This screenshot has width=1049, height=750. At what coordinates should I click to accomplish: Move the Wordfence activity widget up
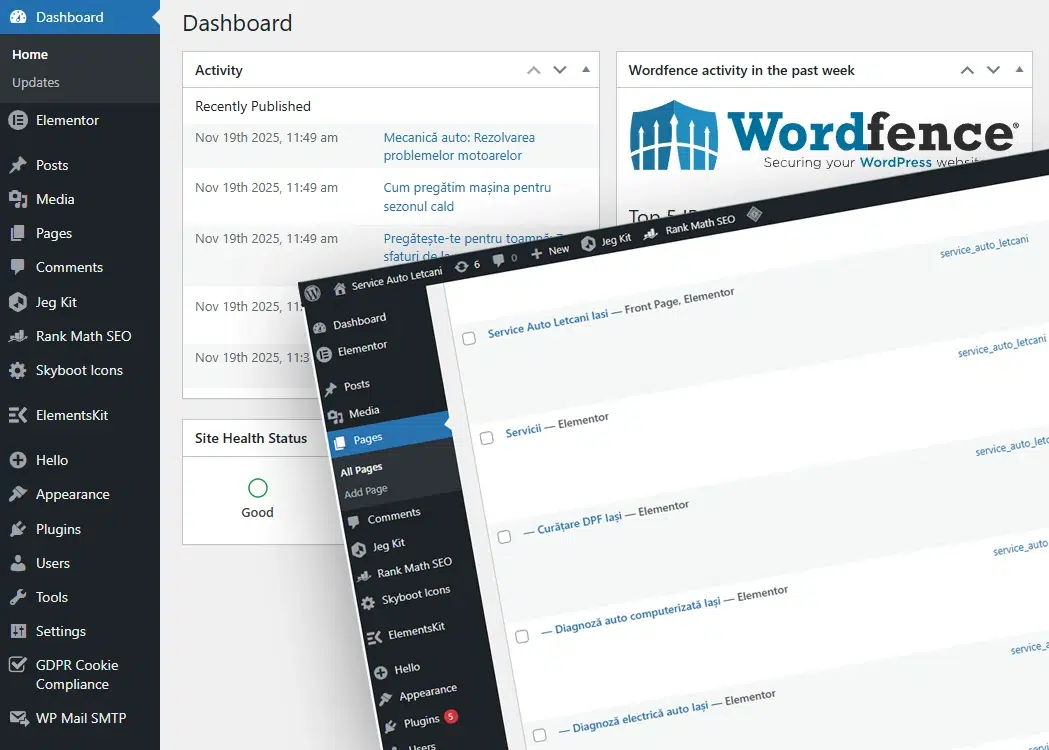(x=967, y=70)
